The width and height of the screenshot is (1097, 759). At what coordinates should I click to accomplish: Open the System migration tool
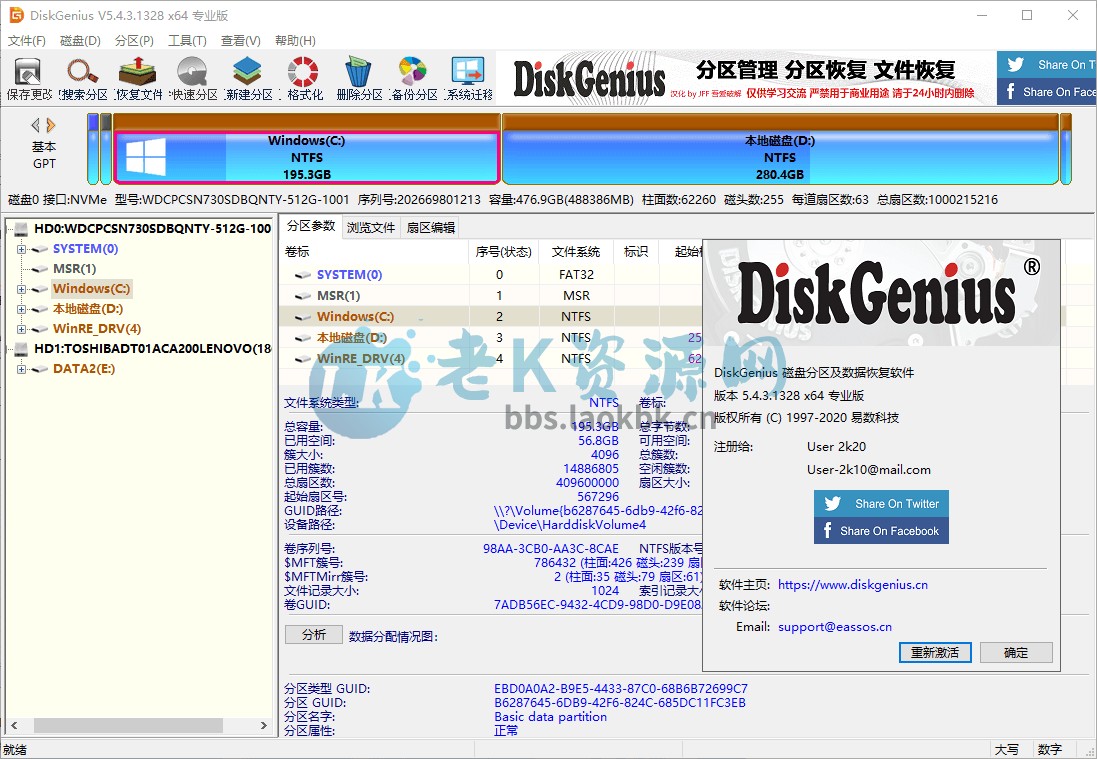(x=468, y=78)
